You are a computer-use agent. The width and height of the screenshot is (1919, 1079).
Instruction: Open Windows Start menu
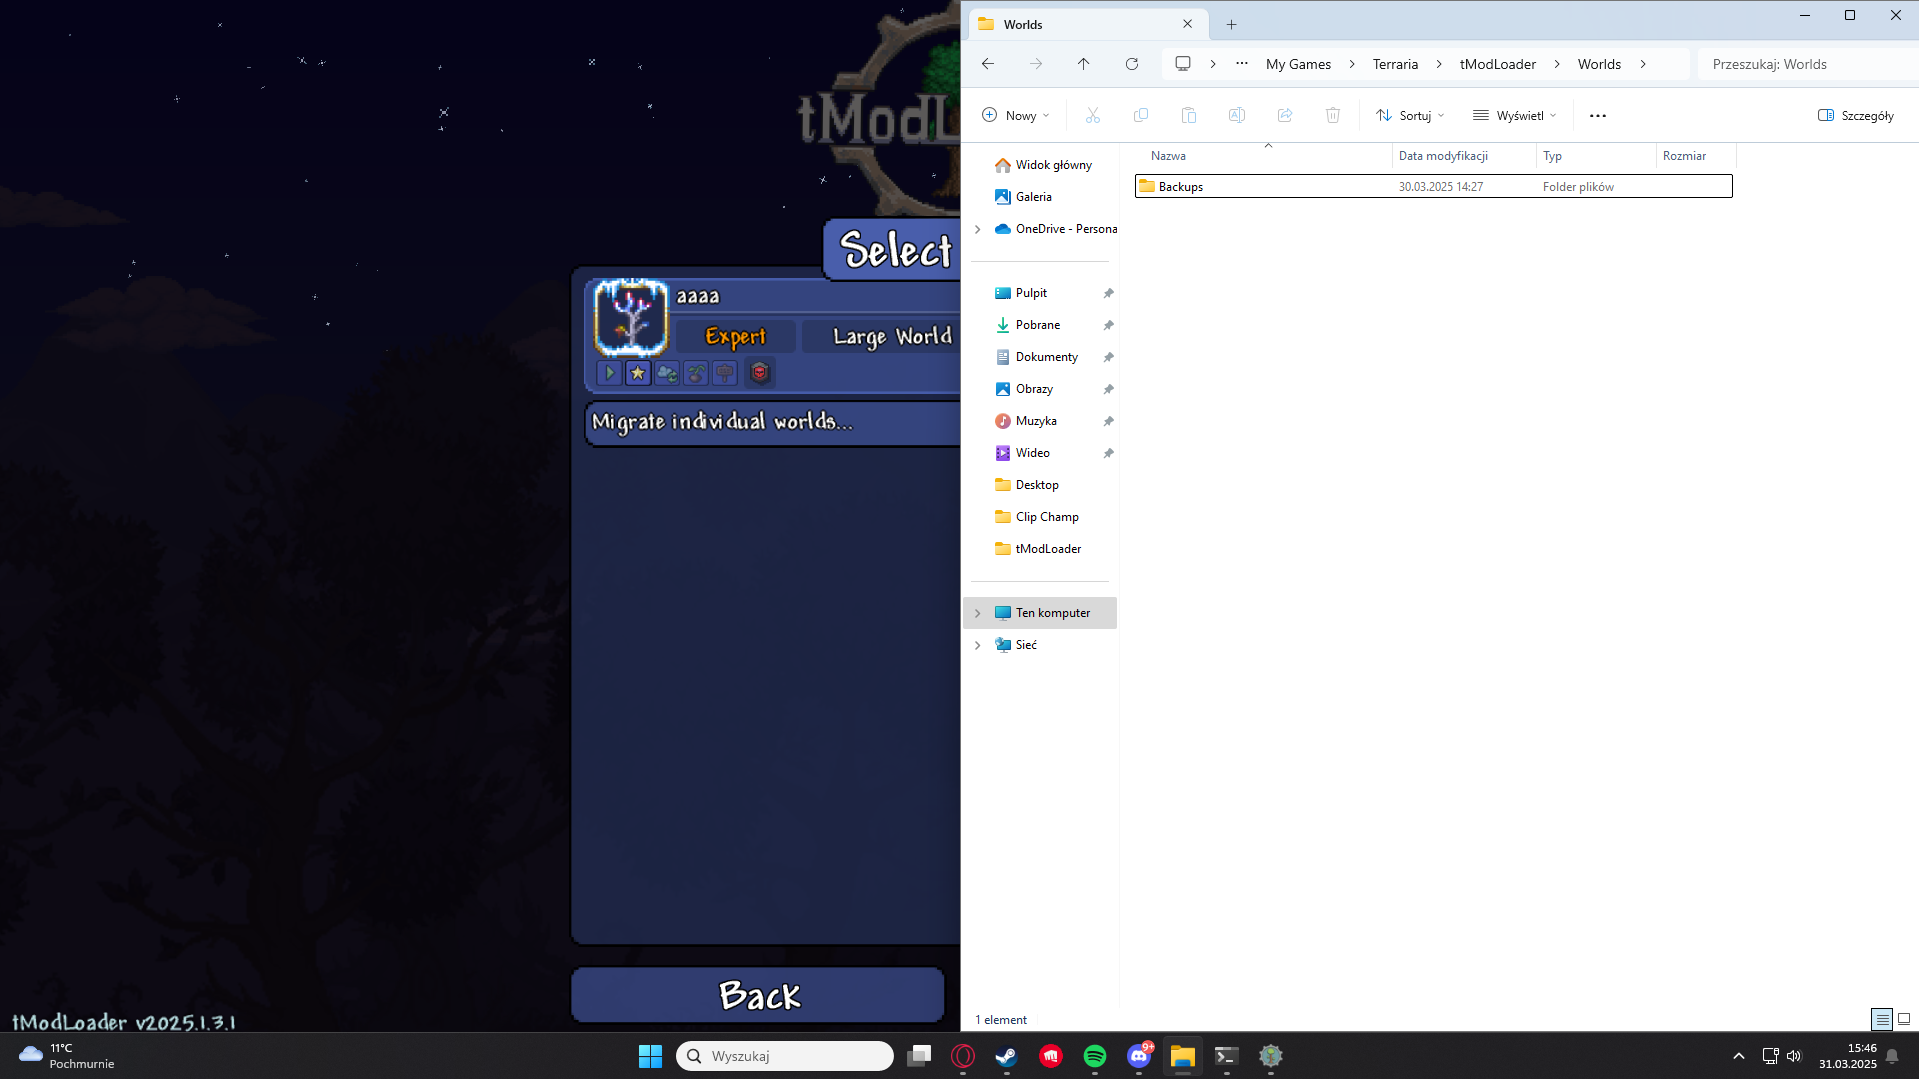650,1056
